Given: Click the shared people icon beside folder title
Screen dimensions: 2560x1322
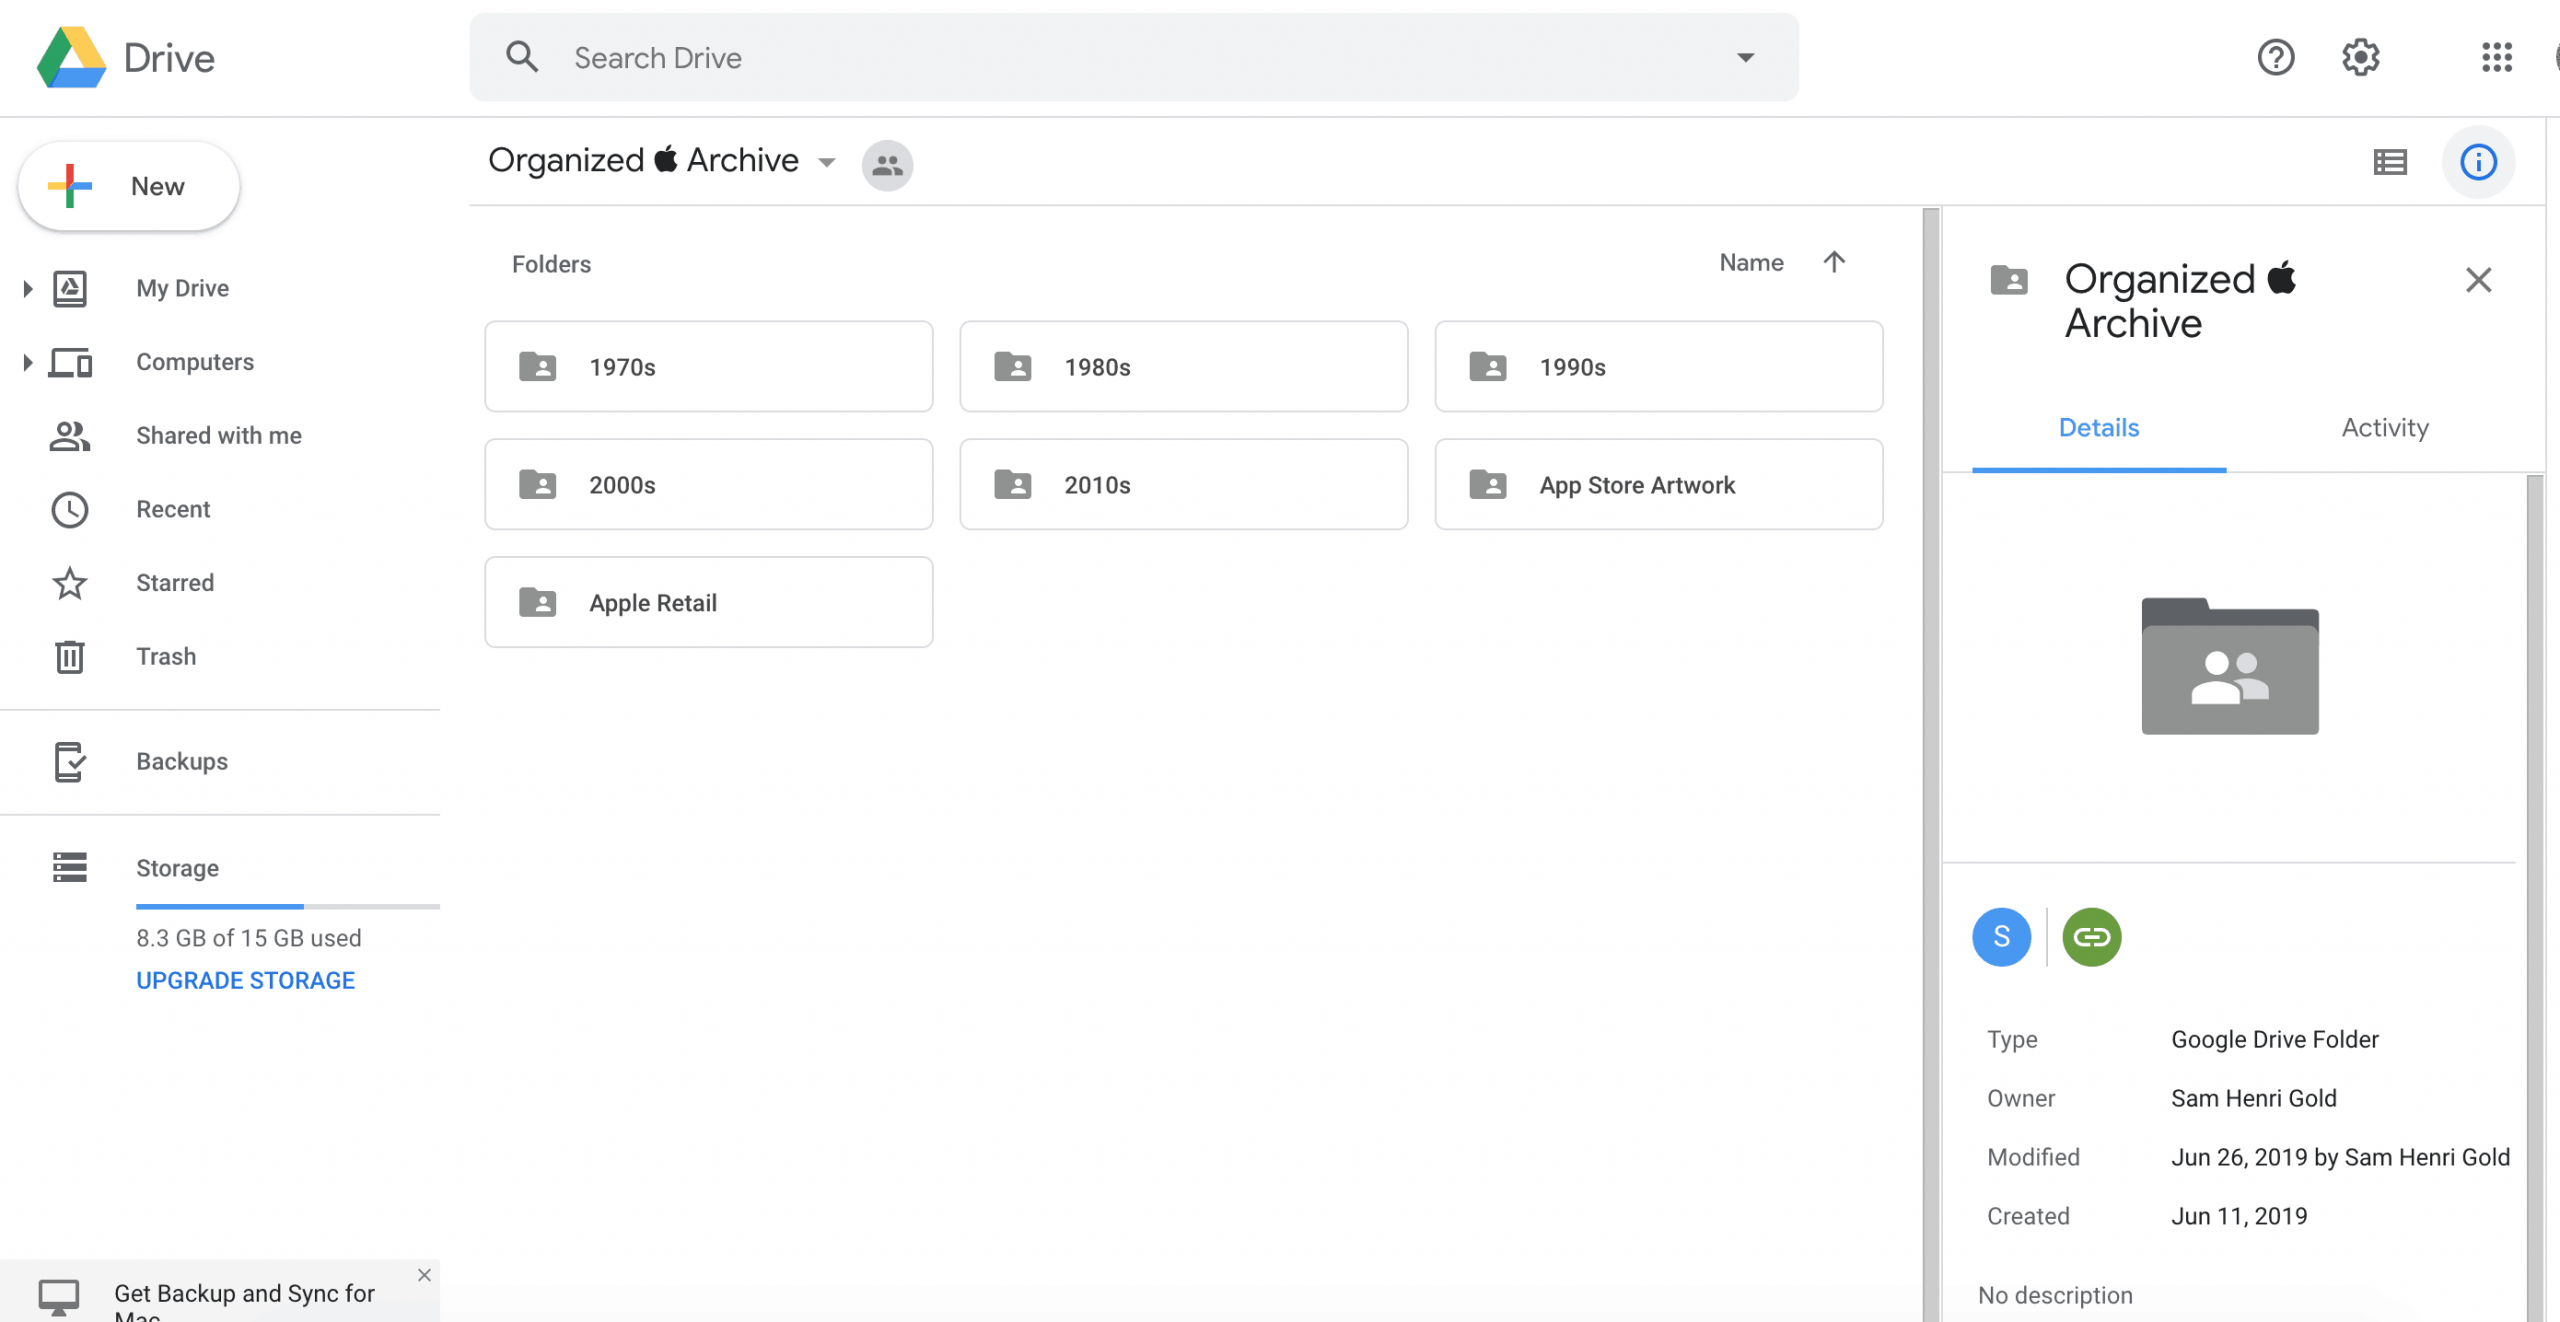Looking at the screenshot, I should [887, 165].
